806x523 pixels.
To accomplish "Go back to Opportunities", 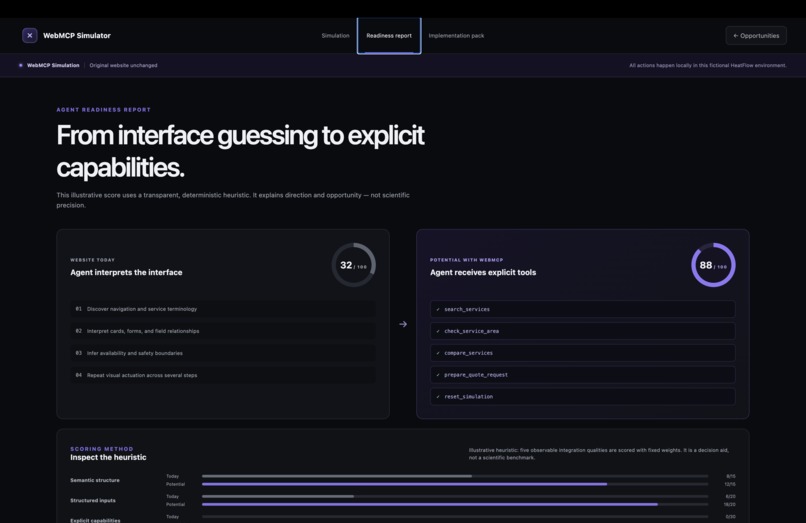I will click(x=756, y=35).
